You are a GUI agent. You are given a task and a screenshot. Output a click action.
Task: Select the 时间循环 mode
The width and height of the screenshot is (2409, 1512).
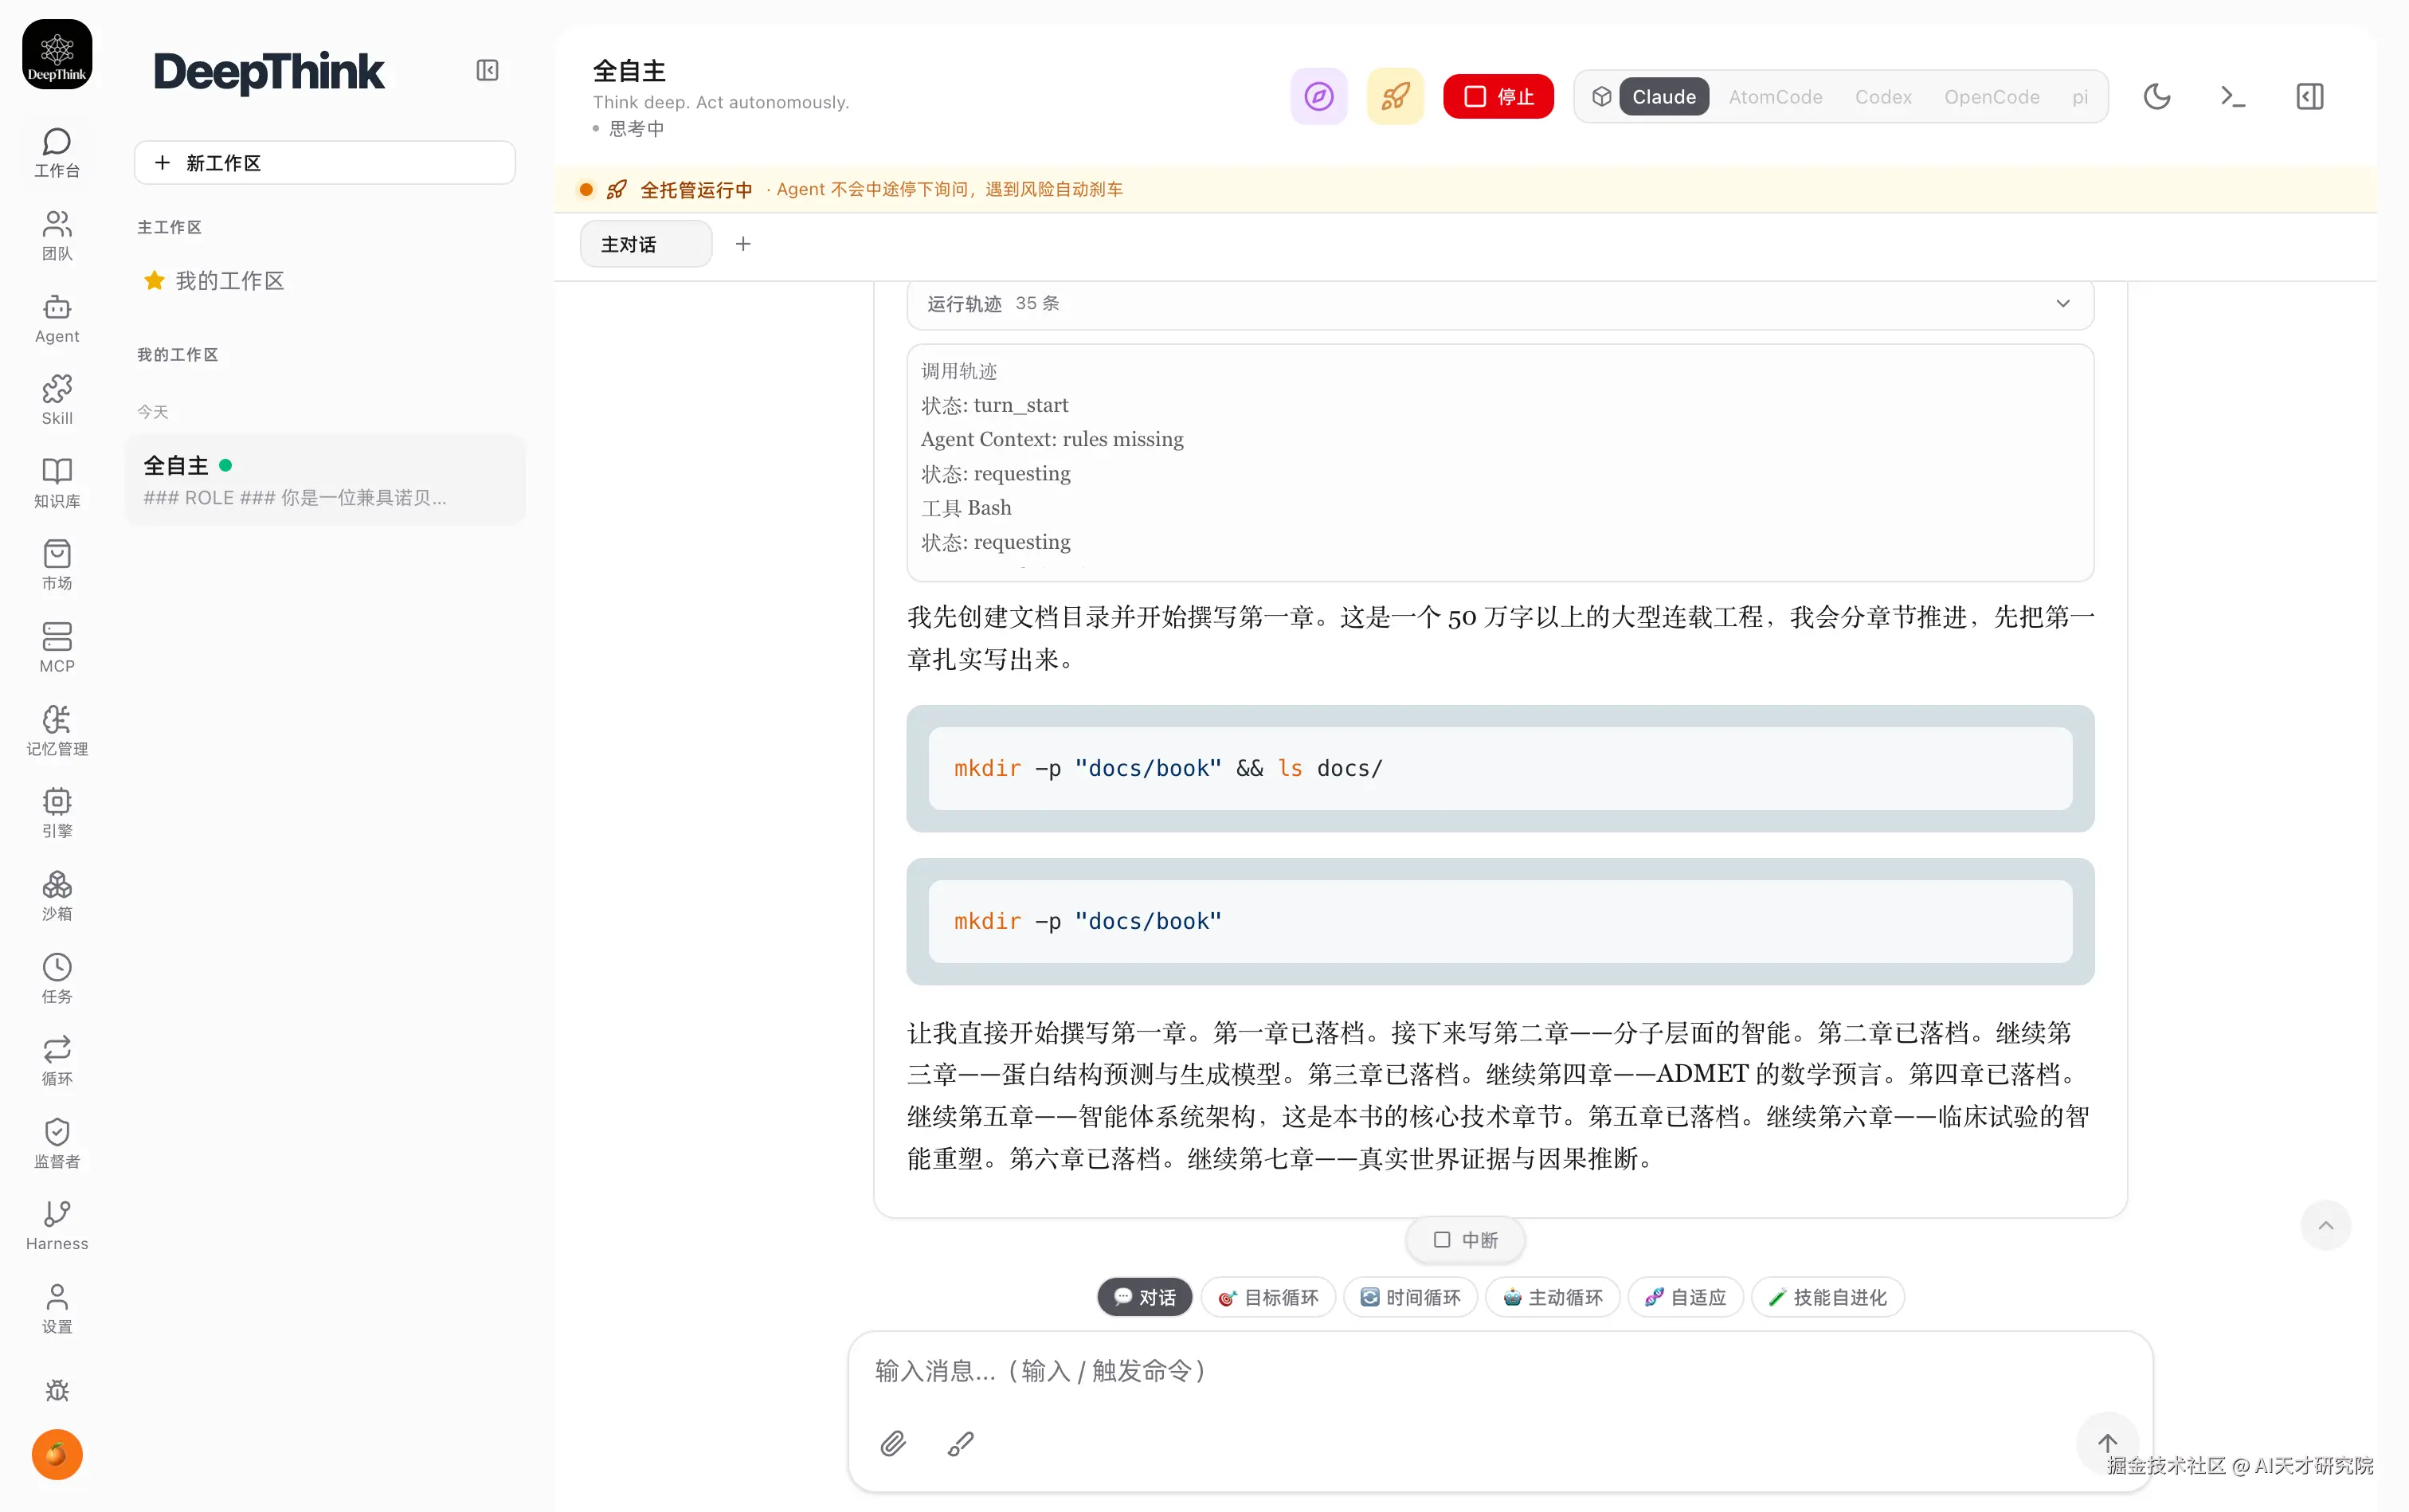click(1410, 1296)
